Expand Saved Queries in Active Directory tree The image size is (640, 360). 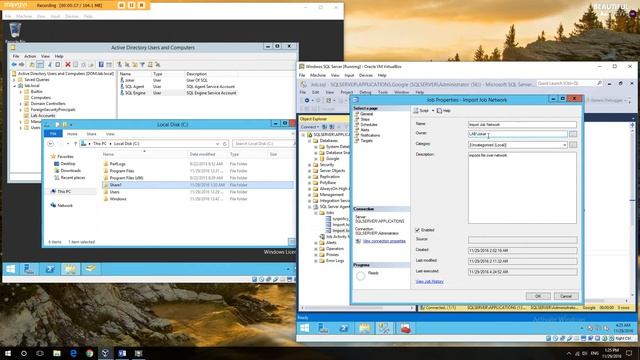(14, 80)
